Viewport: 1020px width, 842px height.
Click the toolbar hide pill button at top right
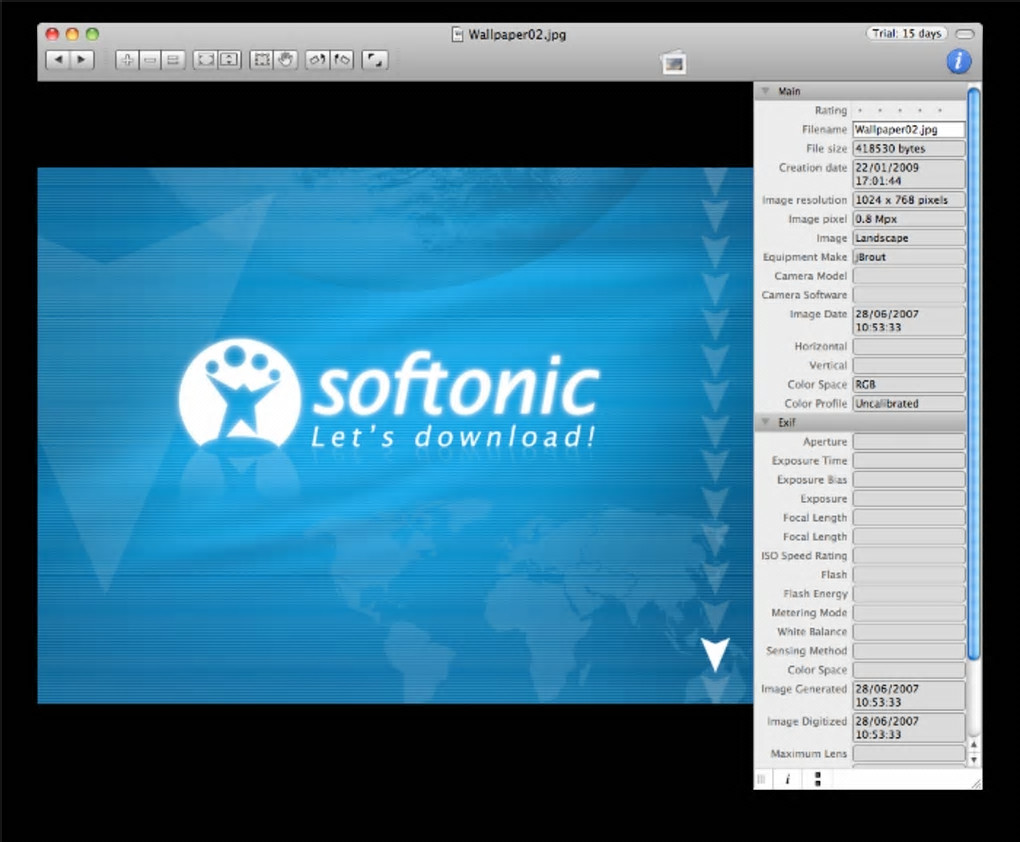click(965, 34)
